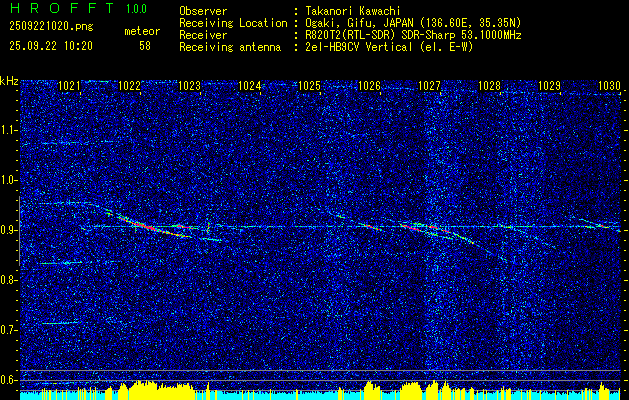
Task: Click the 1024 time axis marker
Action: pos(250,85)
